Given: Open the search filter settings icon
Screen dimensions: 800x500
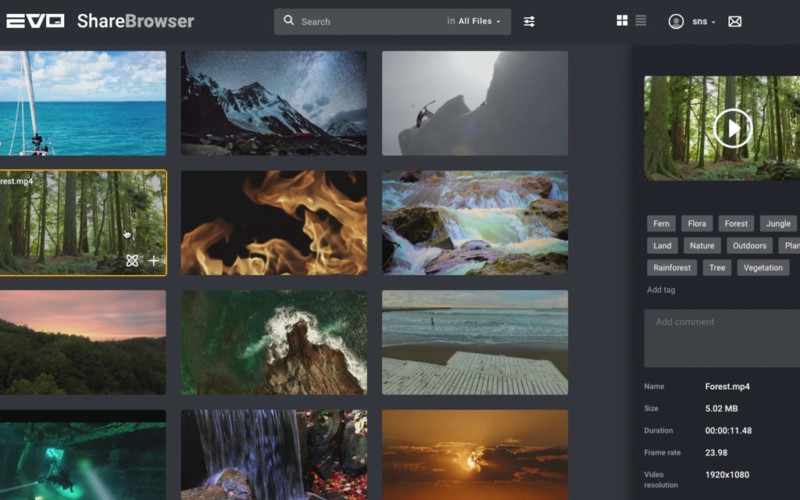Looking at the screenshot, I should [x=529, y=21].
